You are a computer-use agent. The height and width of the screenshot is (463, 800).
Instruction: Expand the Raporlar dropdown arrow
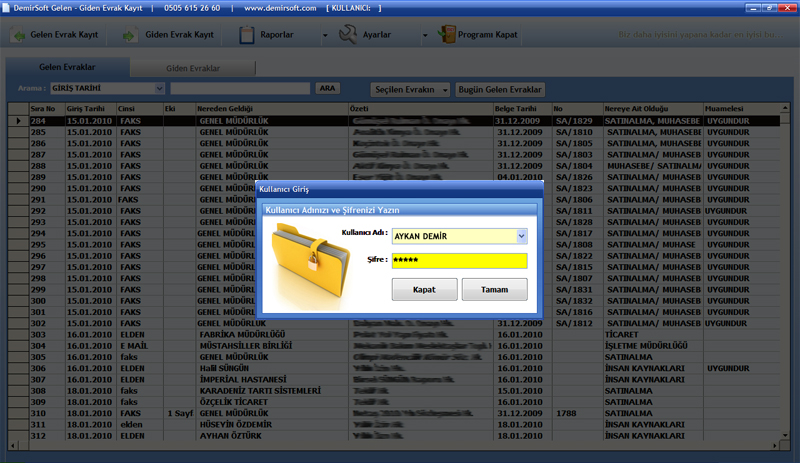pos(325,35)
